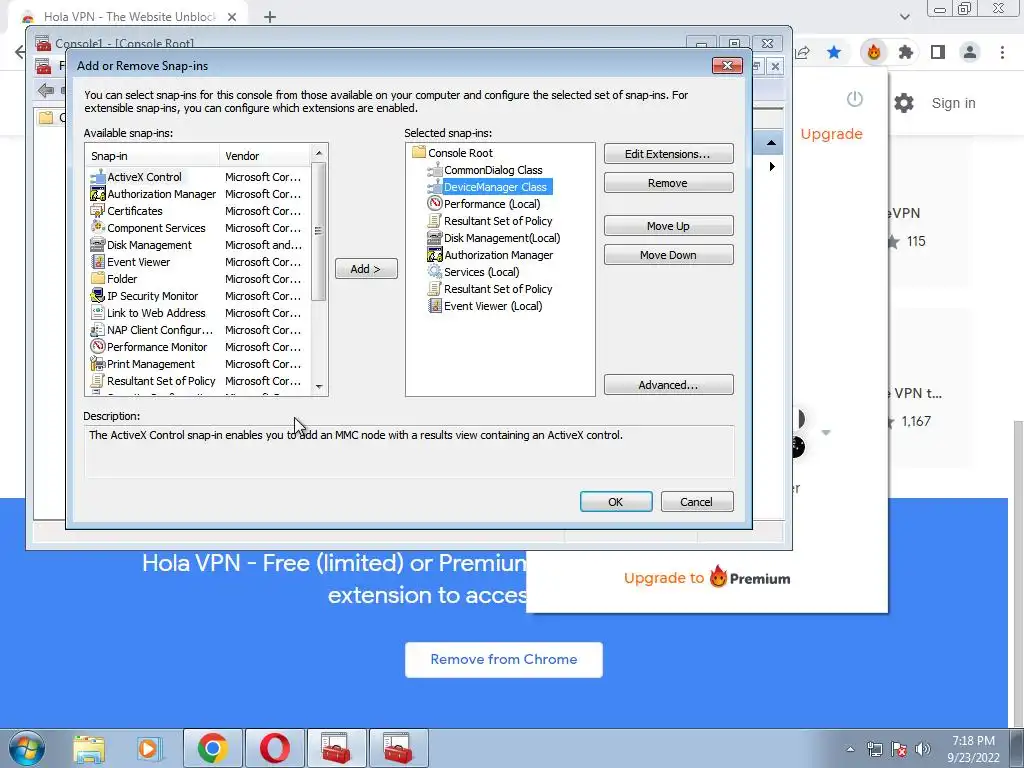
Task: Close the Add or Remove Snap-ins dialog
Action: pyautogui.click(x=727, y=65)
